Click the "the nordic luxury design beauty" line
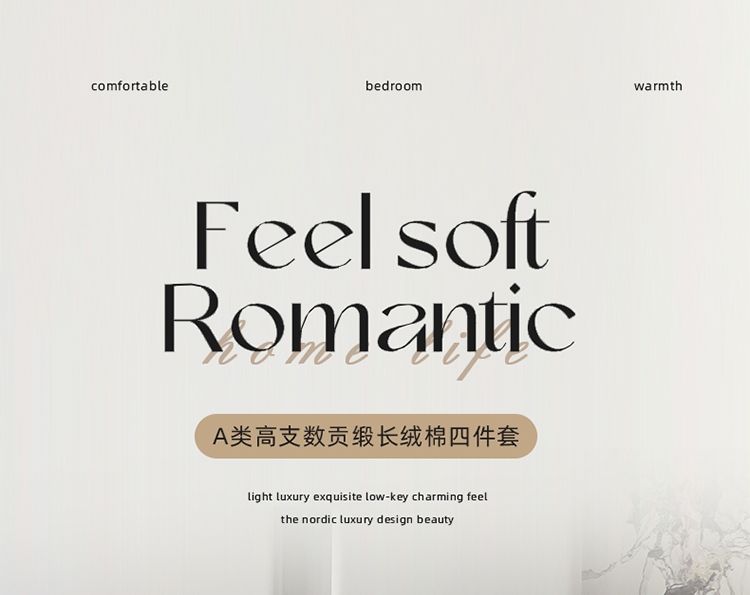Viewport: 750px width, 595px height. (x=367, y=519)
